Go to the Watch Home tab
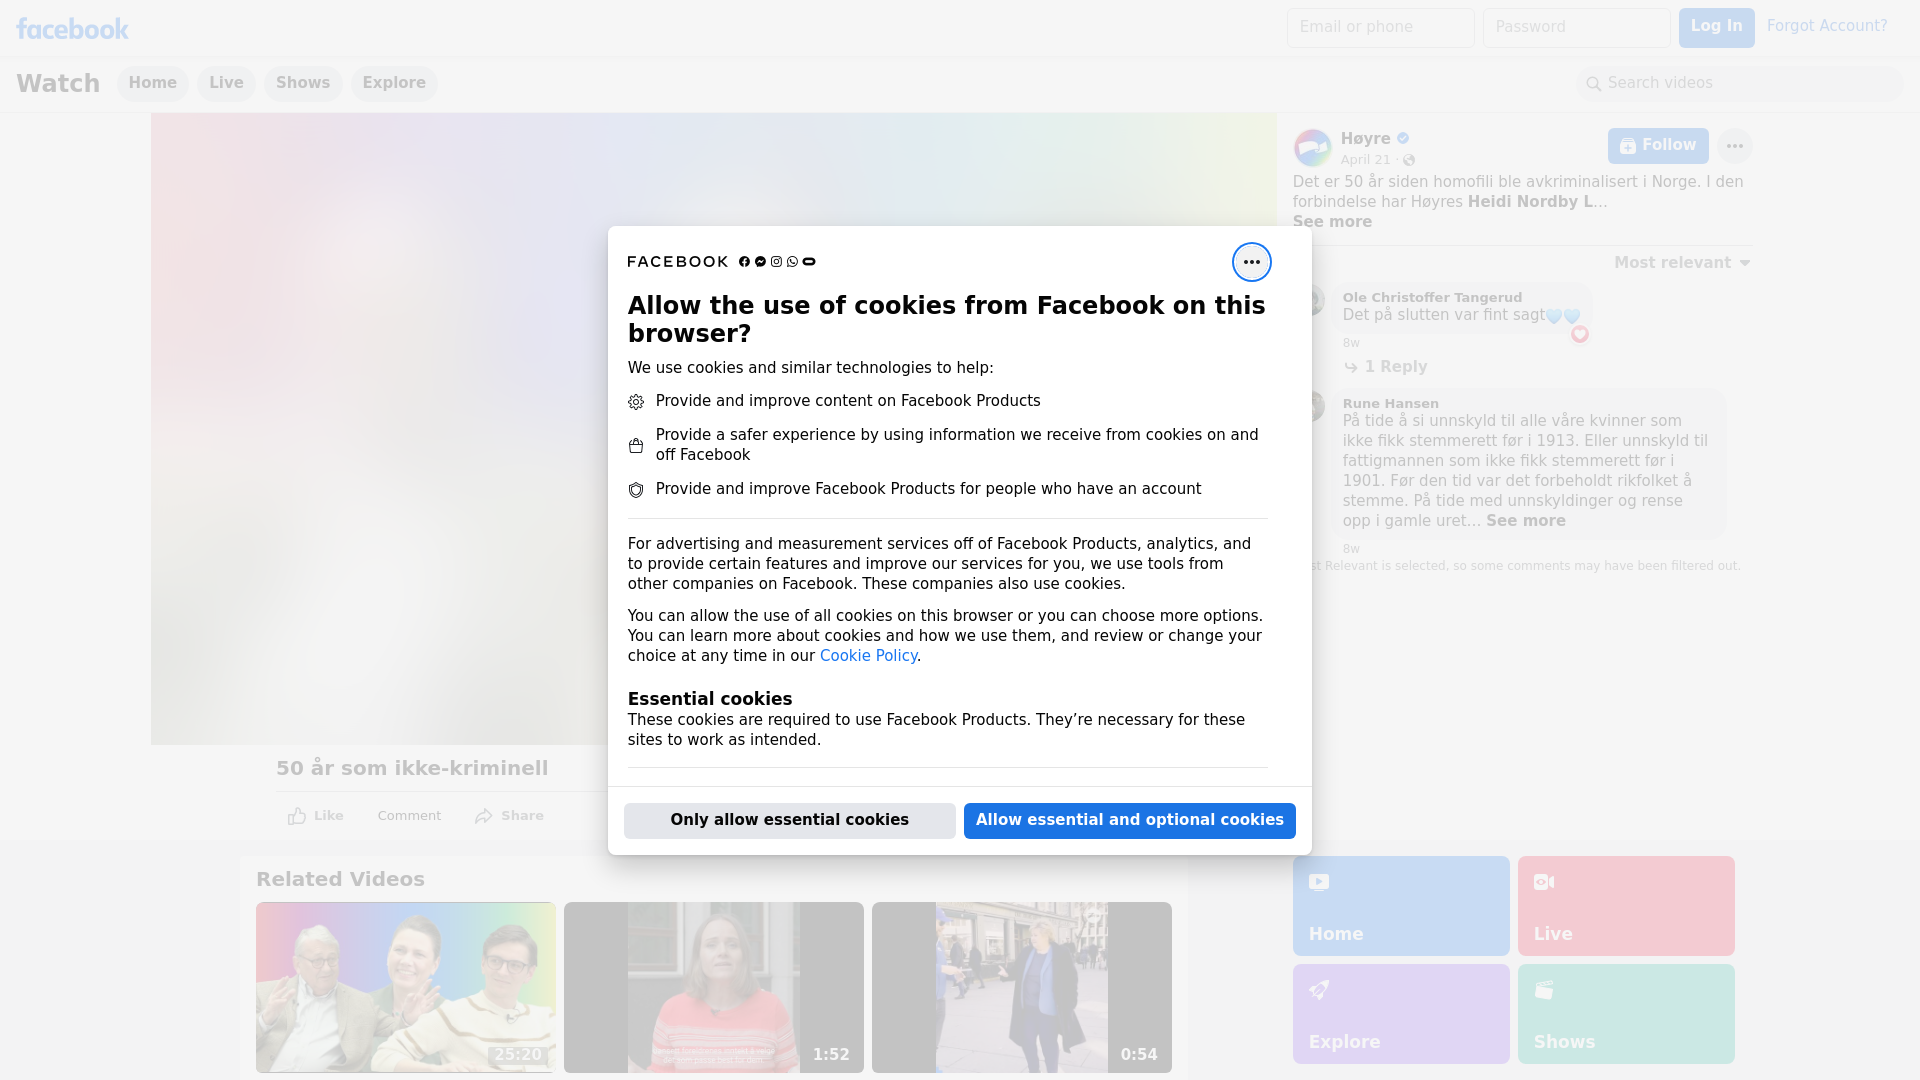 152,83
